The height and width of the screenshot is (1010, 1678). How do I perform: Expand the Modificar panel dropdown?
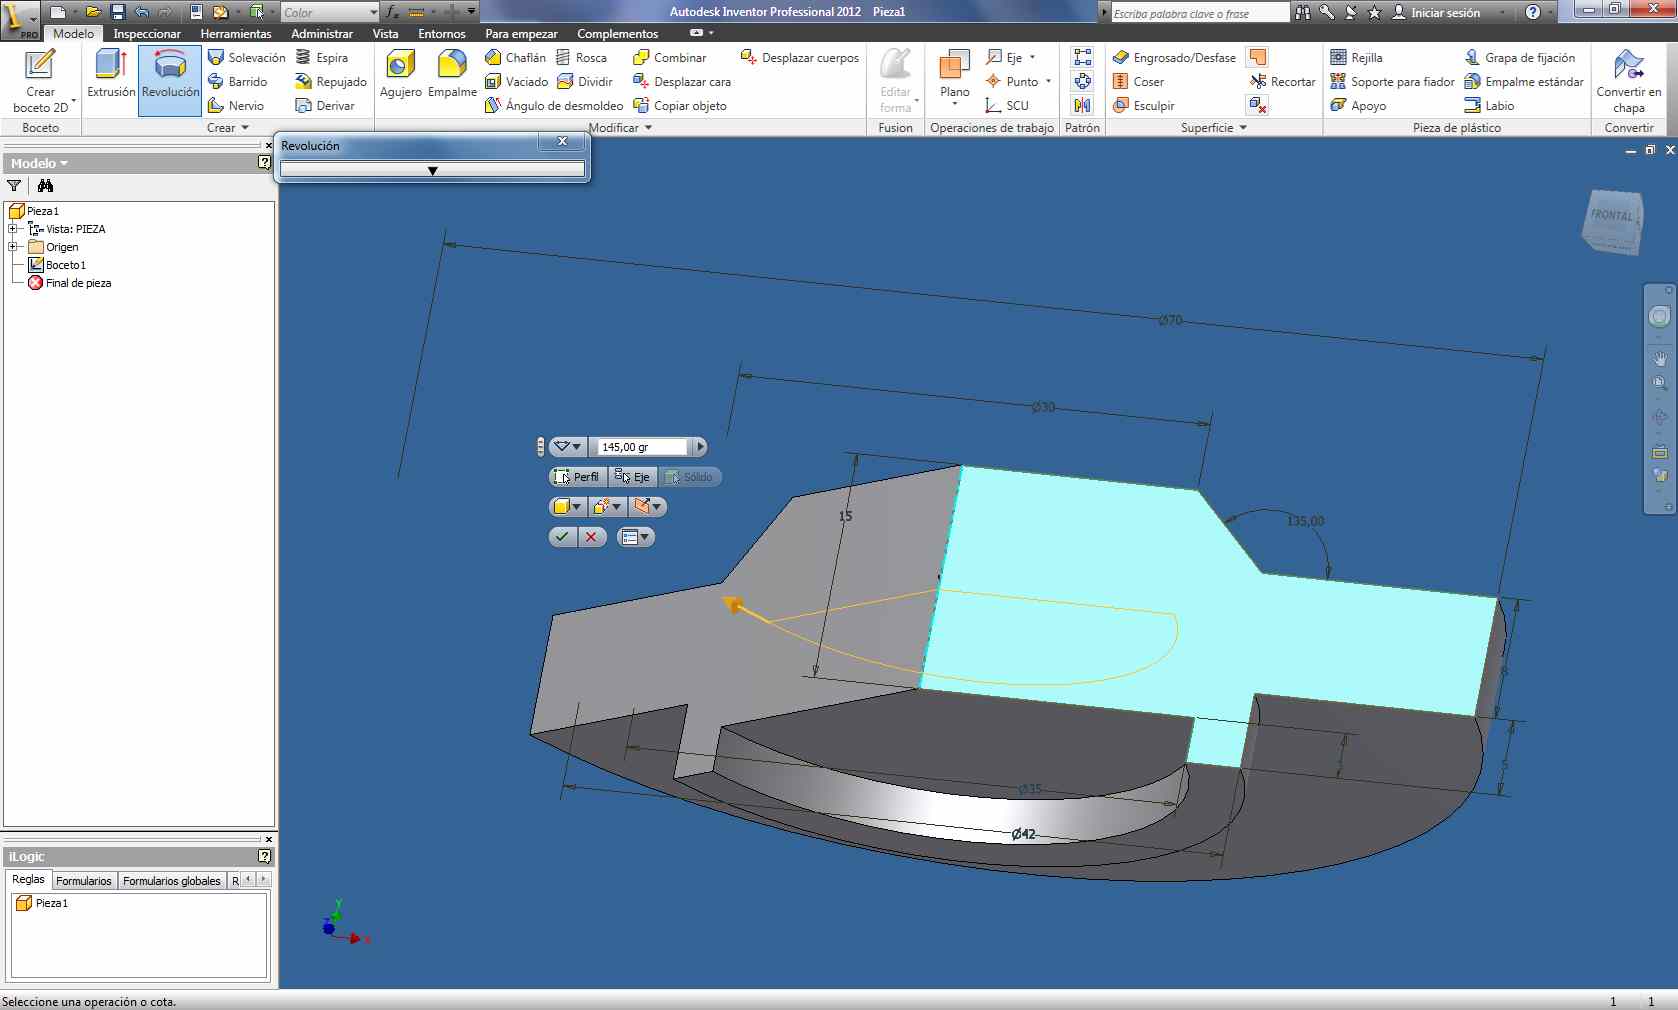620,127
